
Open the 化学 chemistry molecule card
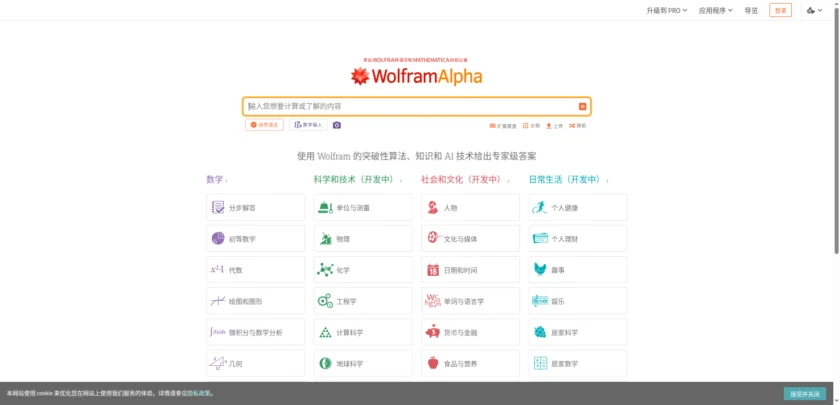point(363,269)
